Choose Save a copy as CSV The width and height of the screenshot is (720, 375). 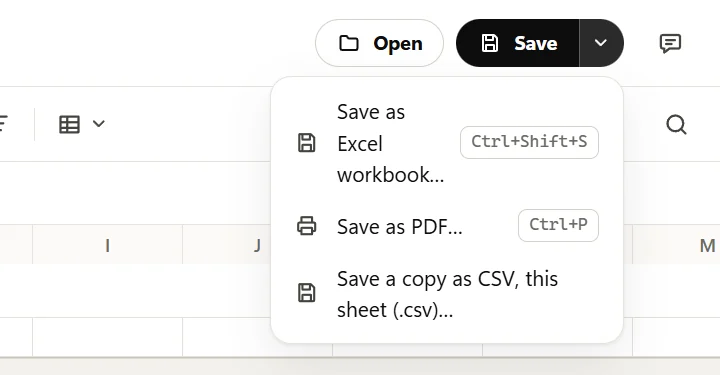click(x=447, y=294)
